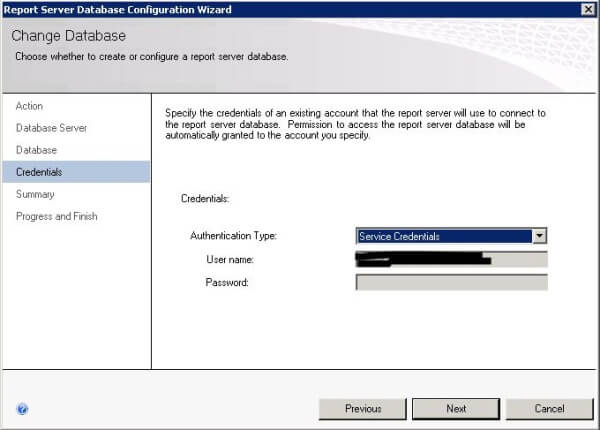Jump to the Summary step
This screenshot has width=600, height=430.
click(x=35, y=194)
